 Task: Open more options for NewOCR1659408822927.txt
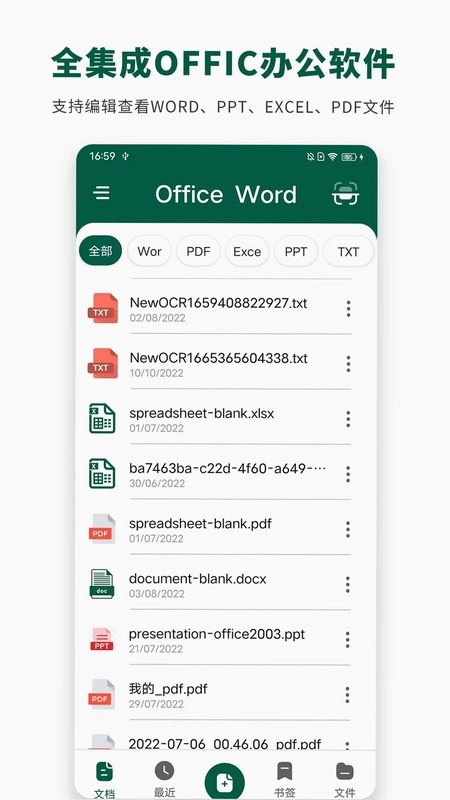pos(348,309)
